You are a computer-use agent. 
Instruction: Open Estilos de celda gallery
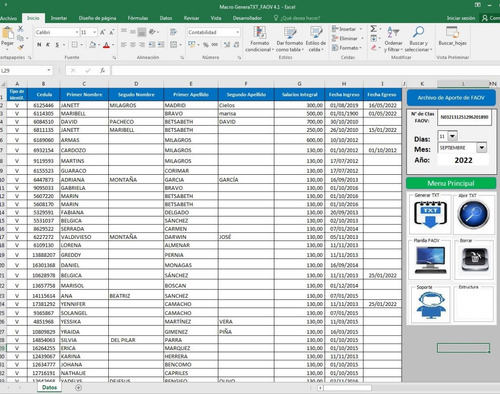coord(316,39)
